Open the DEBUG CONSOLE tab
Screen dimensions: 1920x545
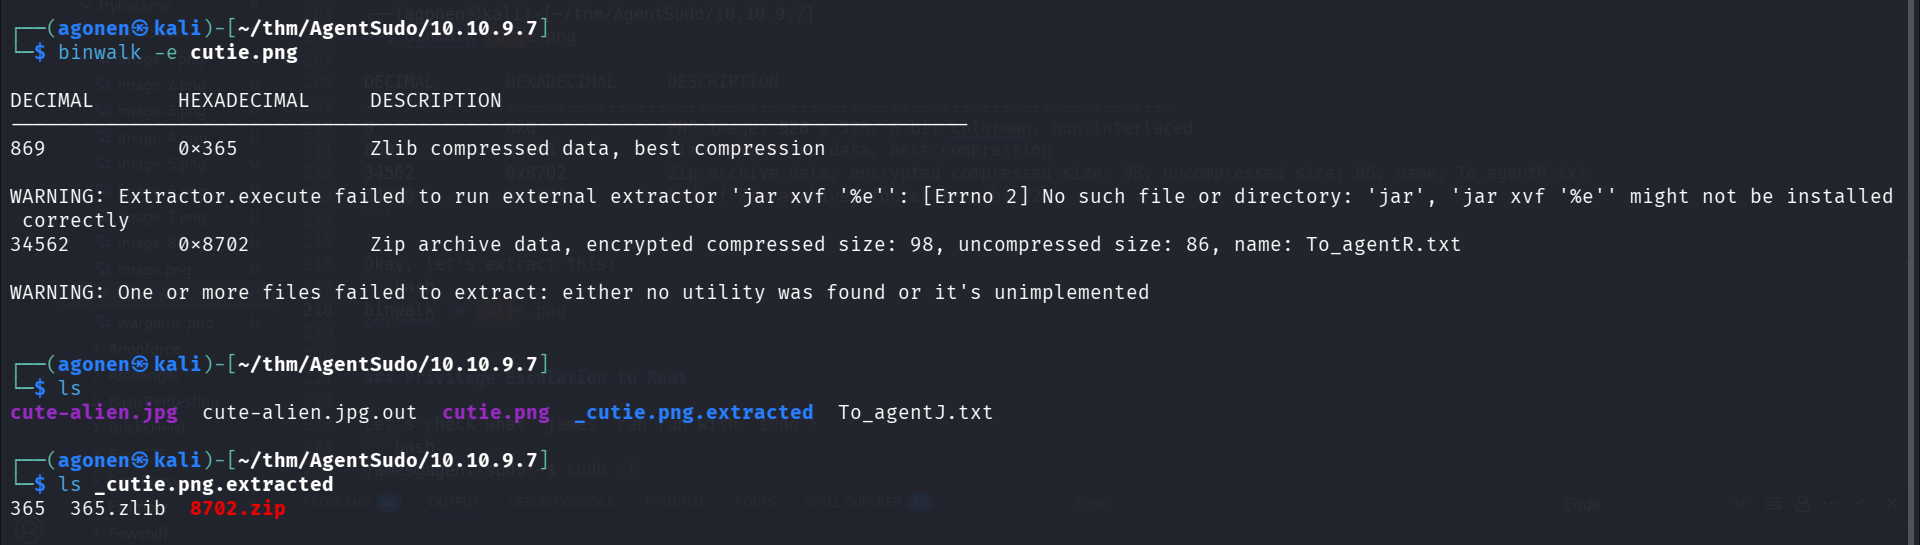click(x=561, y=502)
